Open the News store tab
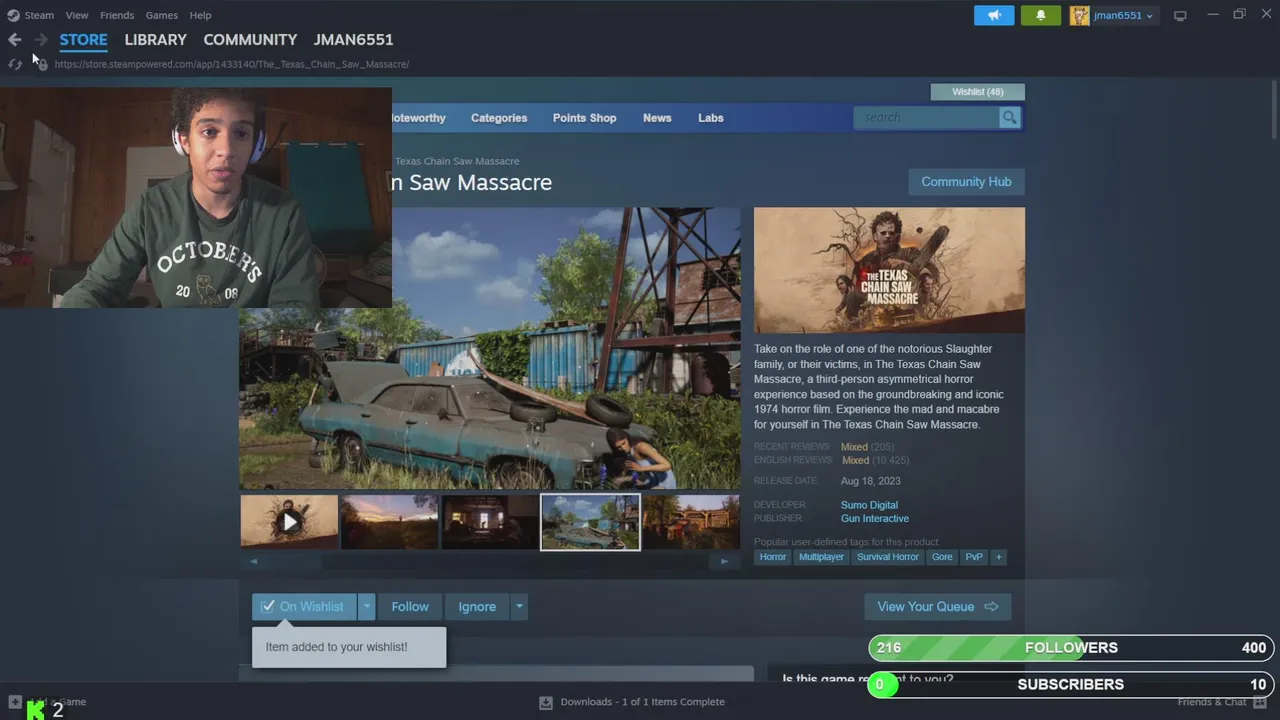The image size is (1280, 720). coord(657,118)
